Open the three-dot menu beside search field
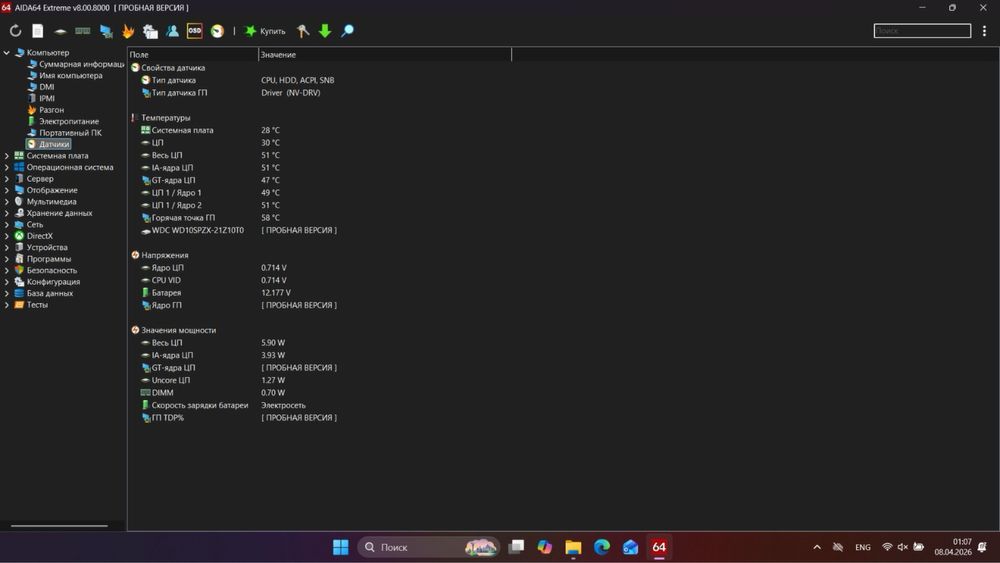 coord(984,31)
